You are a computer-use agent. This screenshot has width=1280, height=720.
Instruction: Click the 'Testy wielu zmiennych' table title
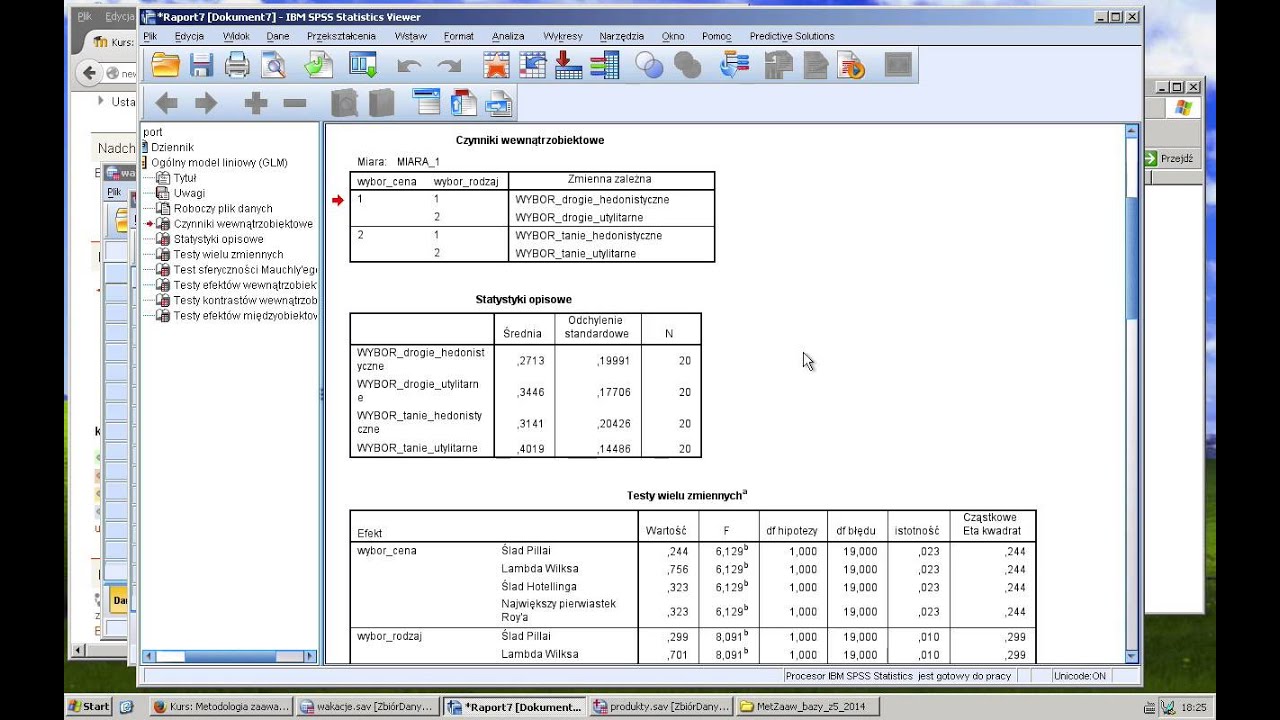tap(687, 495)
